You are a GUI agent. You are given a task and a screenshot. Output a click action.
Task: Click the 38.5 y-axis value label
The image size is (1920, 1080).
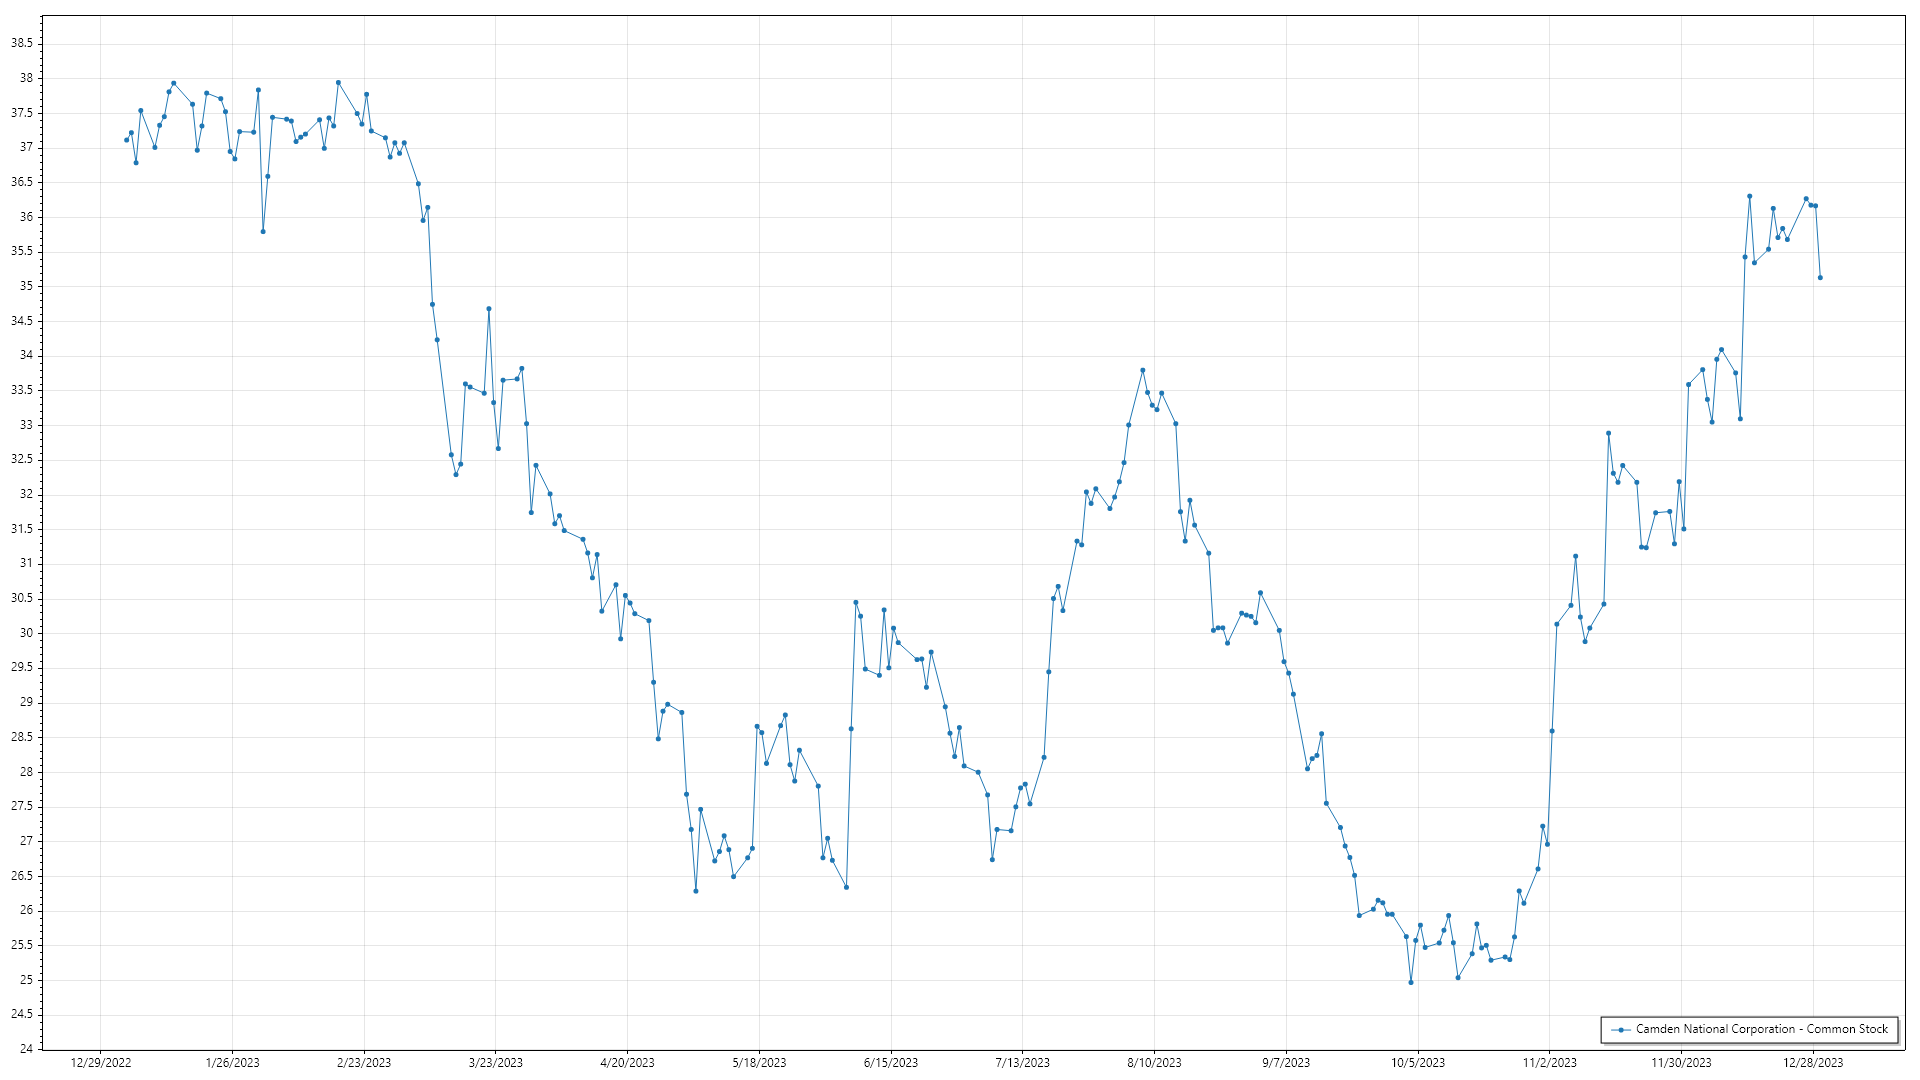[x=22, y=43]
